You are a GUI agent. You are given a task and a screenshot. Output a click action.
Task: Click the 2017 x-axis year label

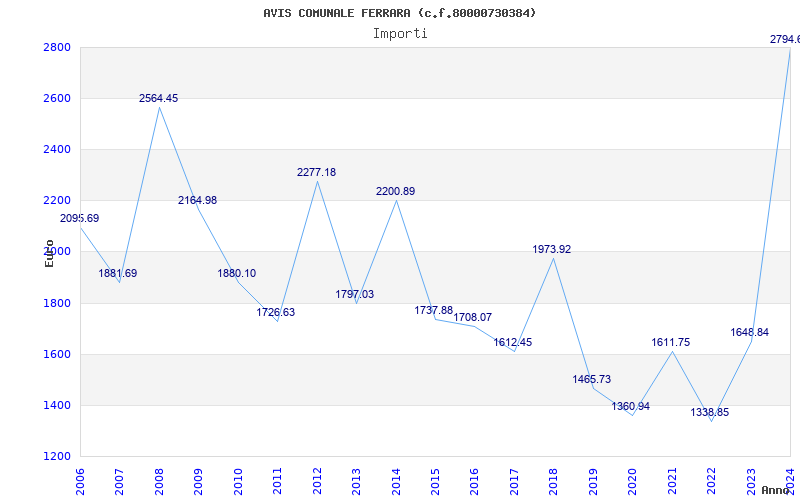point(514,482)
